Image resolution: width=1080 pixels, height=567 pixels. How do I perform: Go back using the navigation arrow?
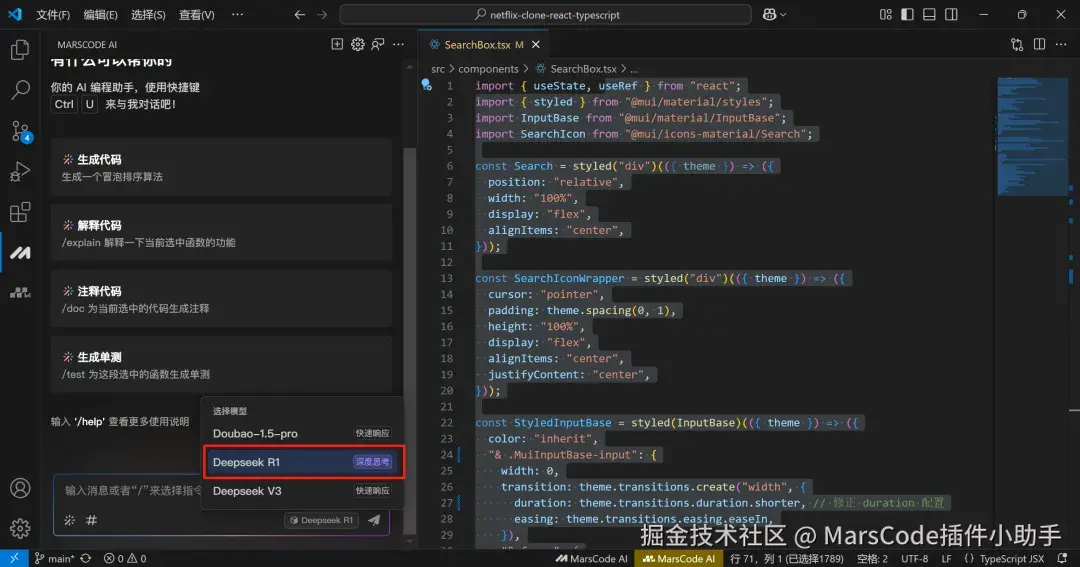[x=300, y=14]
